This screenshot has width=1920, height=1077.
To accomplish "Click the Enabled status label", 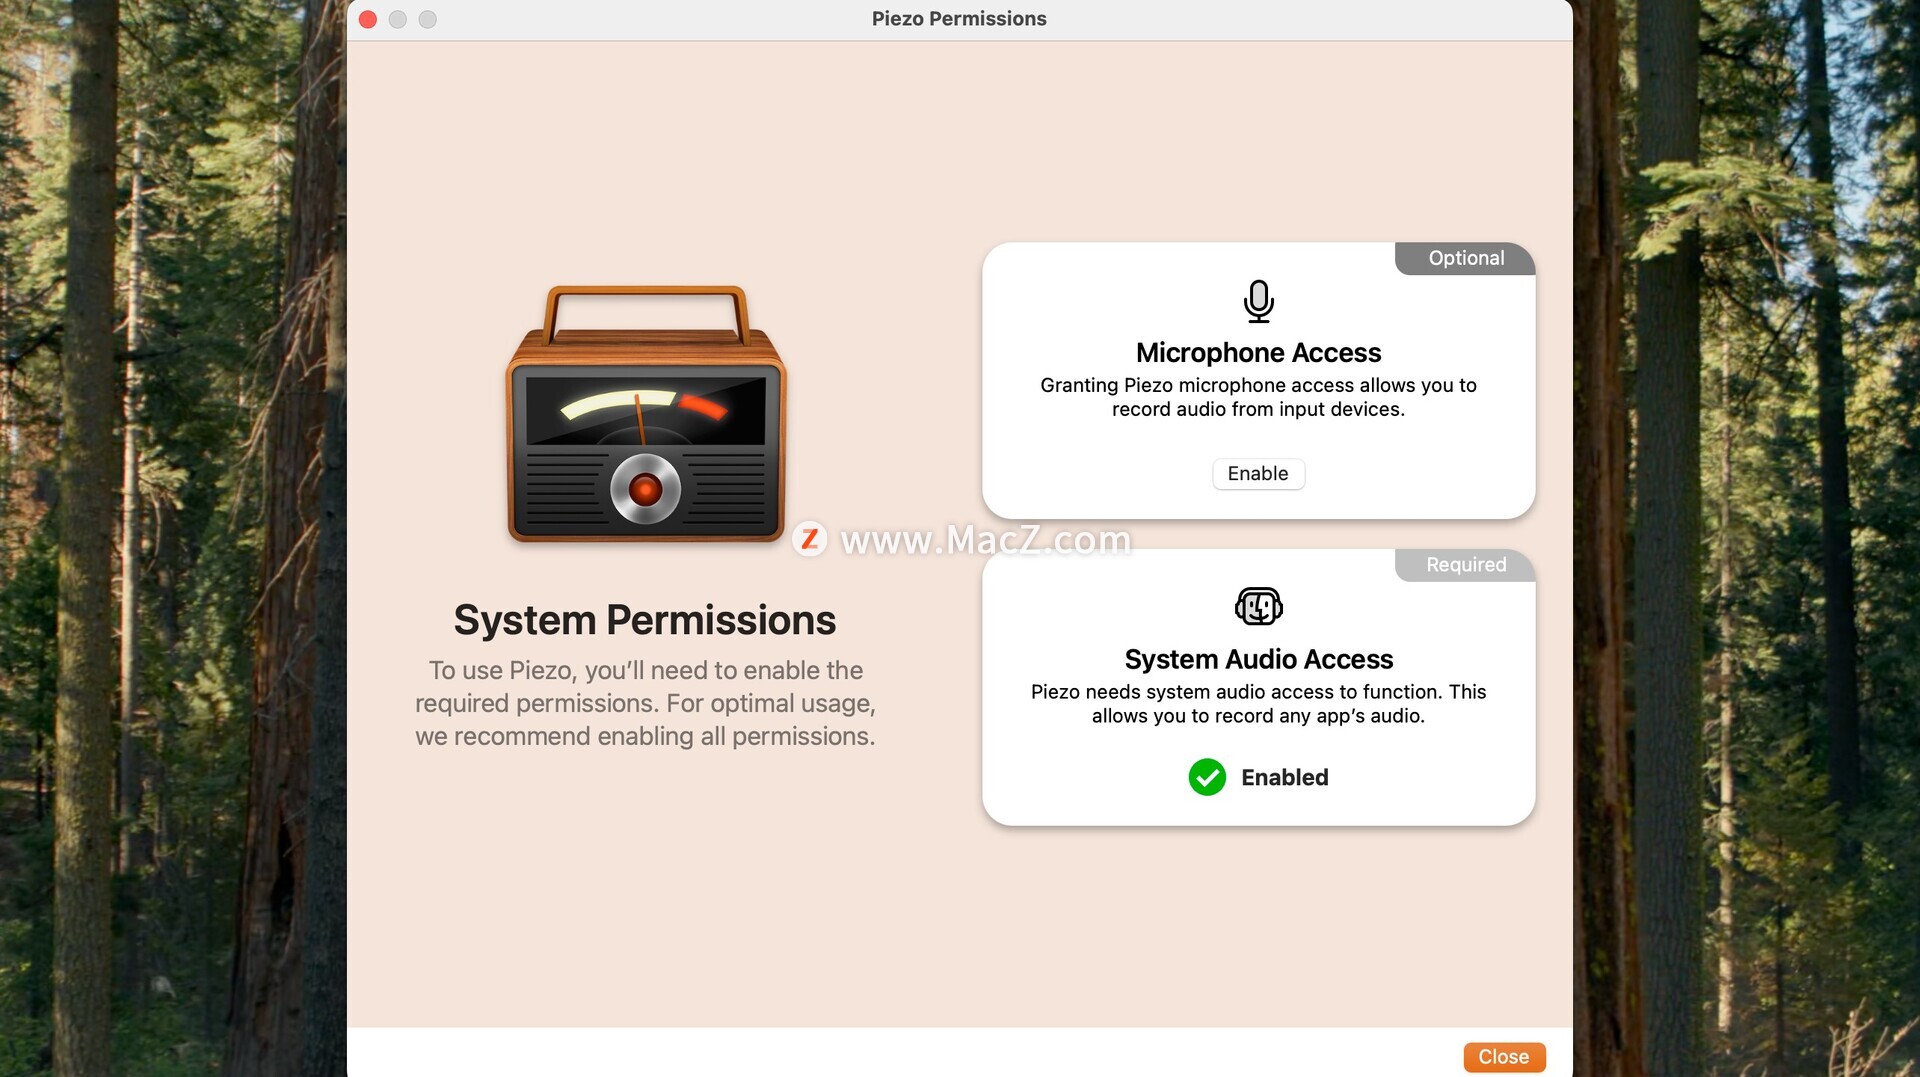I will (x=1284, y=778).
